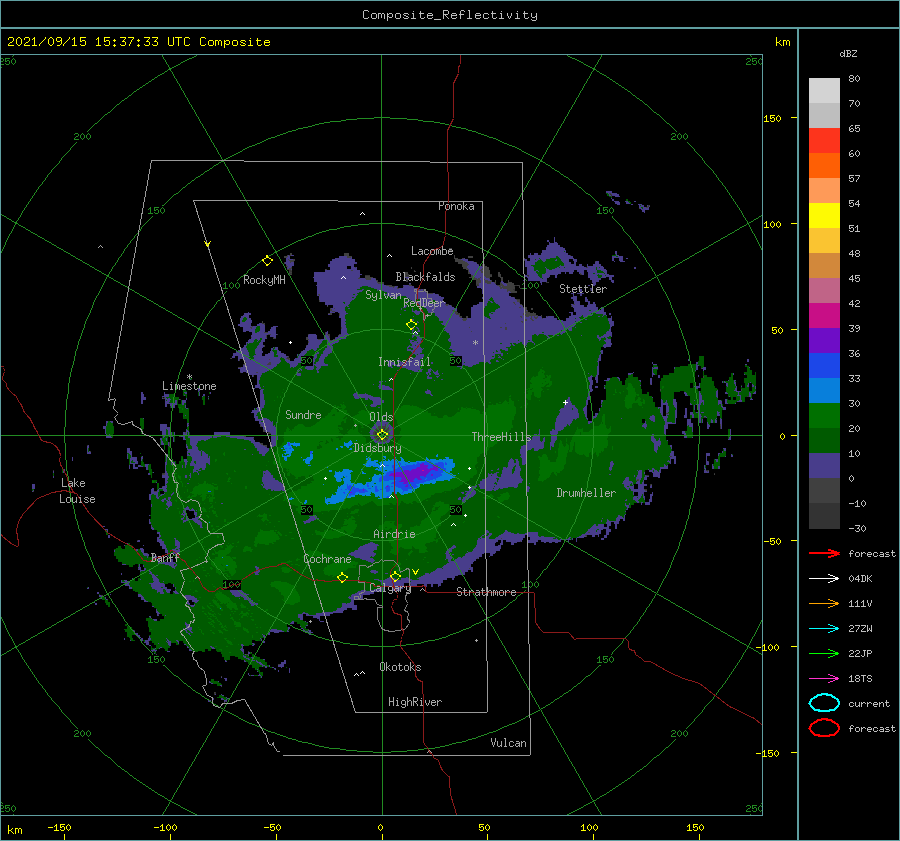Image resolution: width=900 pixels, height=841 pixels.
Task: Click the 65 dBZ red swatch
Action: pos(824,140)
